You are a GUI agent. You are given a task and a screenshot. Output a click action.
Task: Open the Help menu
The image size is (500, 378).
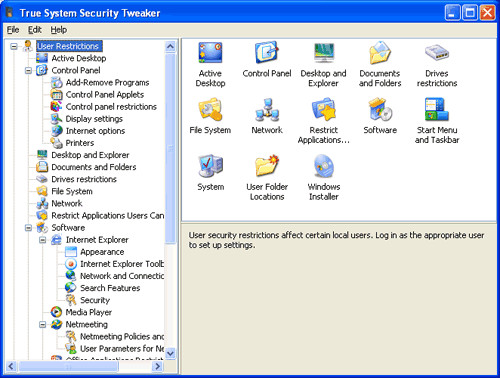(59, 30)
